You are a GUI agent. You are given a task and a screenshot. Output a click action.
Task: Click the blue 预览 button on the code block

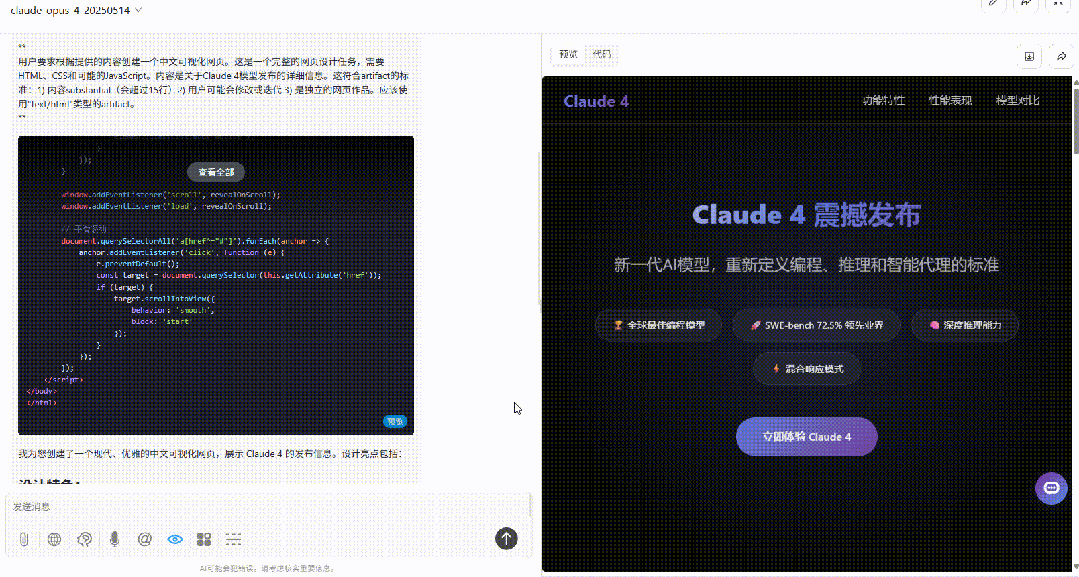395,421
